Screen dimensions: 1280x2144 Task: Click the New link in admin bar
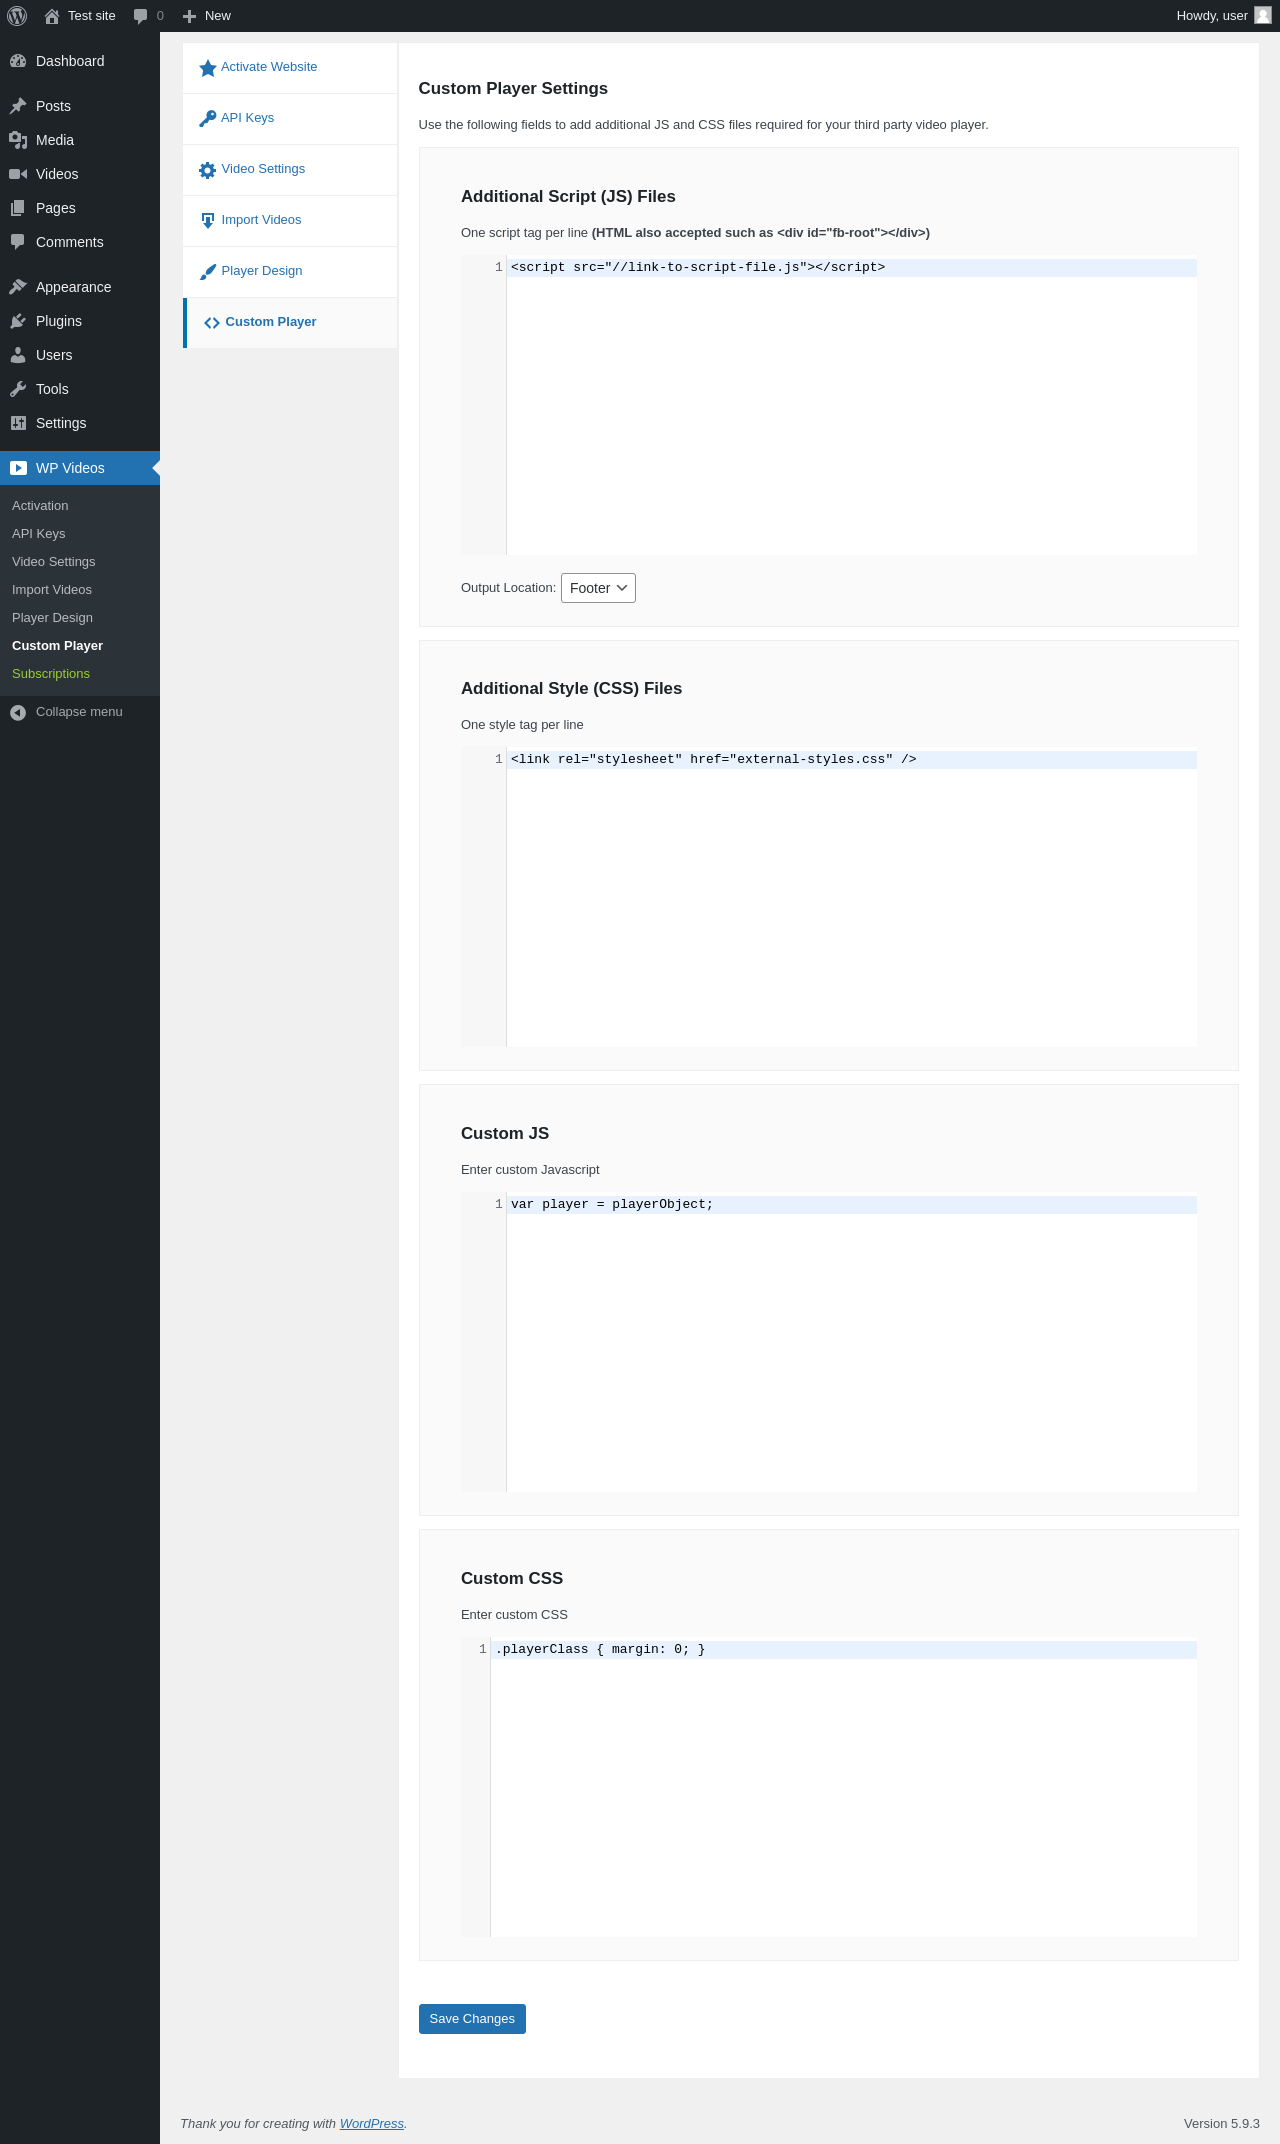pyautogui.click(x=218, y=16)
